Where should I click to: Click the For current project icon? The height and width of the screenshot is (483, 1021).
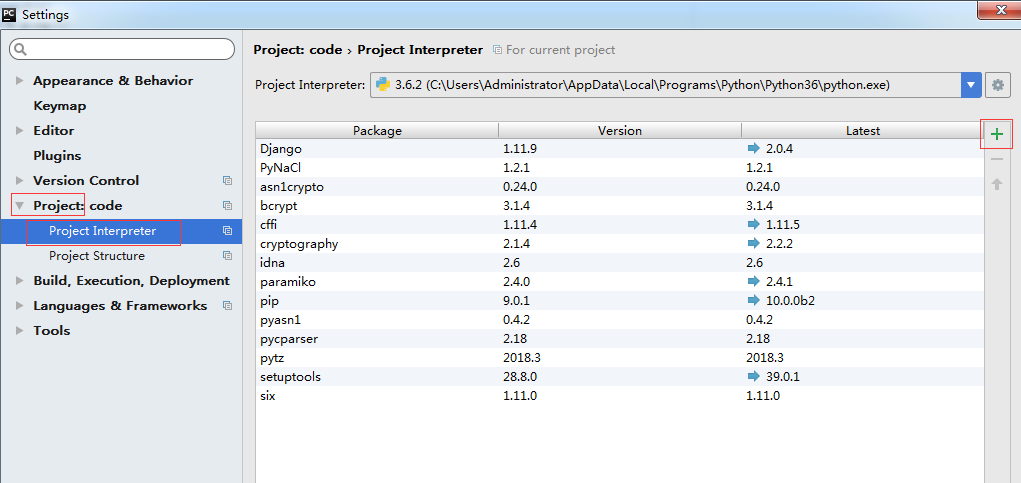497,50
